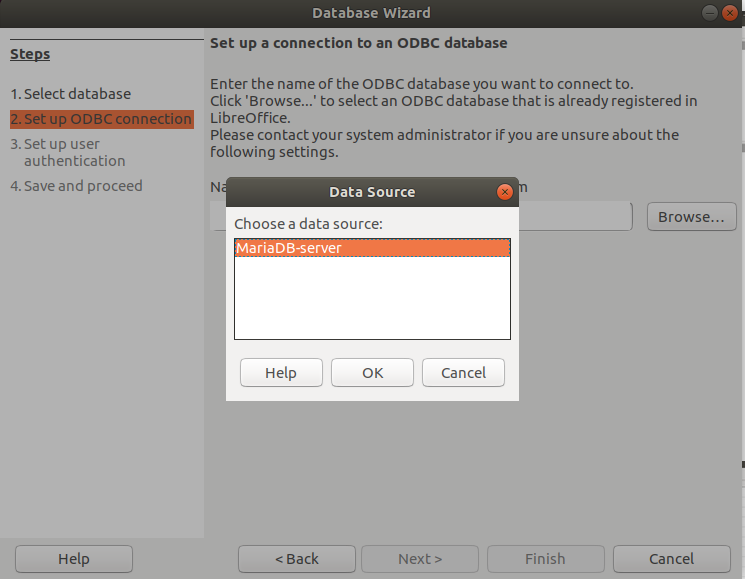Open step 4 Save and proceed

coord(76,186)
